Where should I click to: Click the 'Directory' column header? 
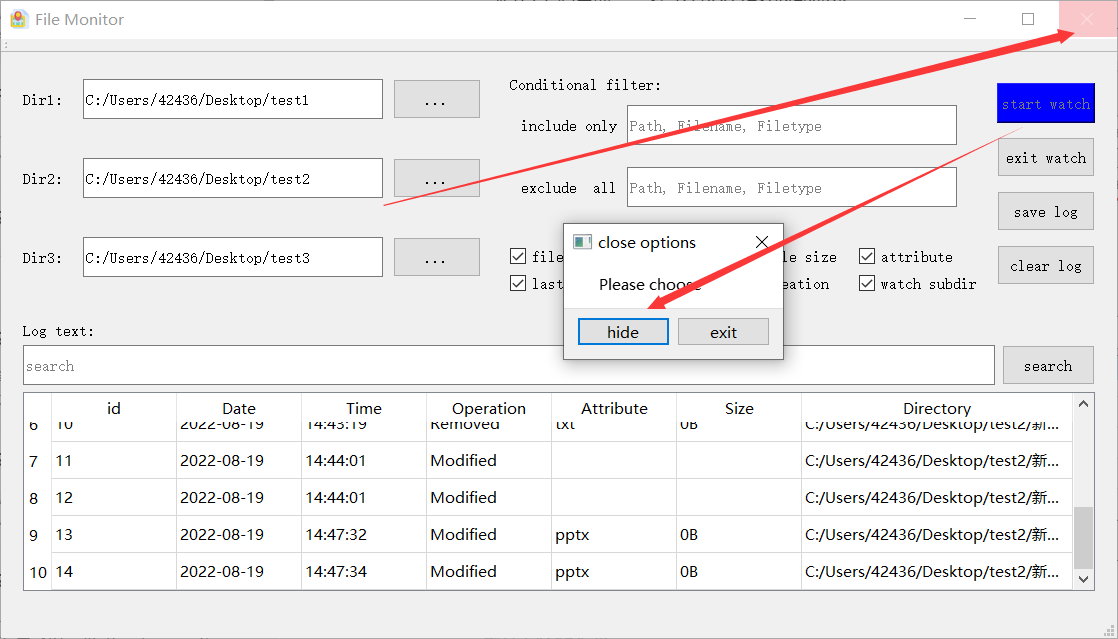tap(937, 408)
